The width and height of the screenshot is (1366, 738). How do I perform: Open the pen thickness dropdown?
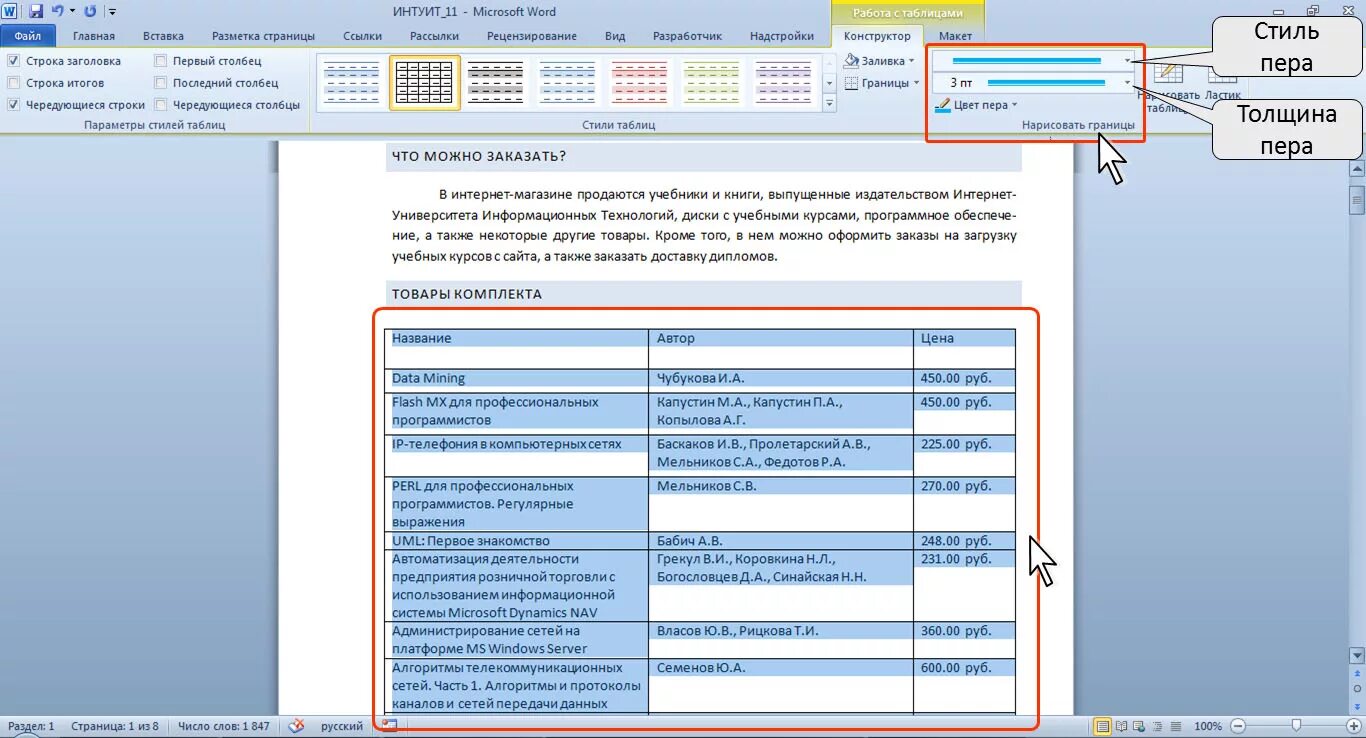click(x=1128, y=81)
